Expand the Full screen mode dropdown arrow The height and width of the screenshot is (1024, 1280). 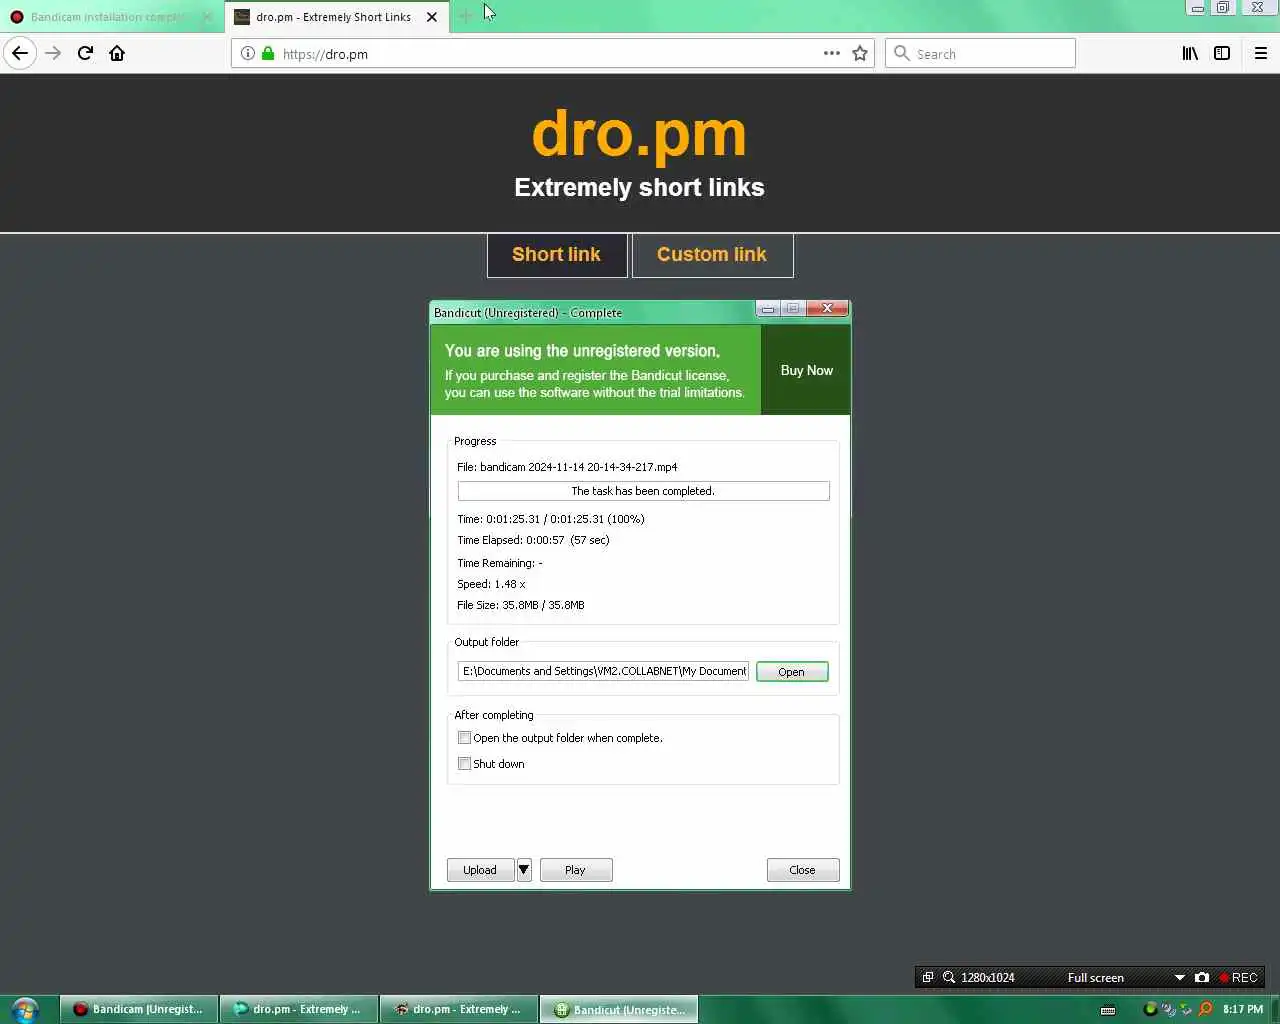(1179, 977)
